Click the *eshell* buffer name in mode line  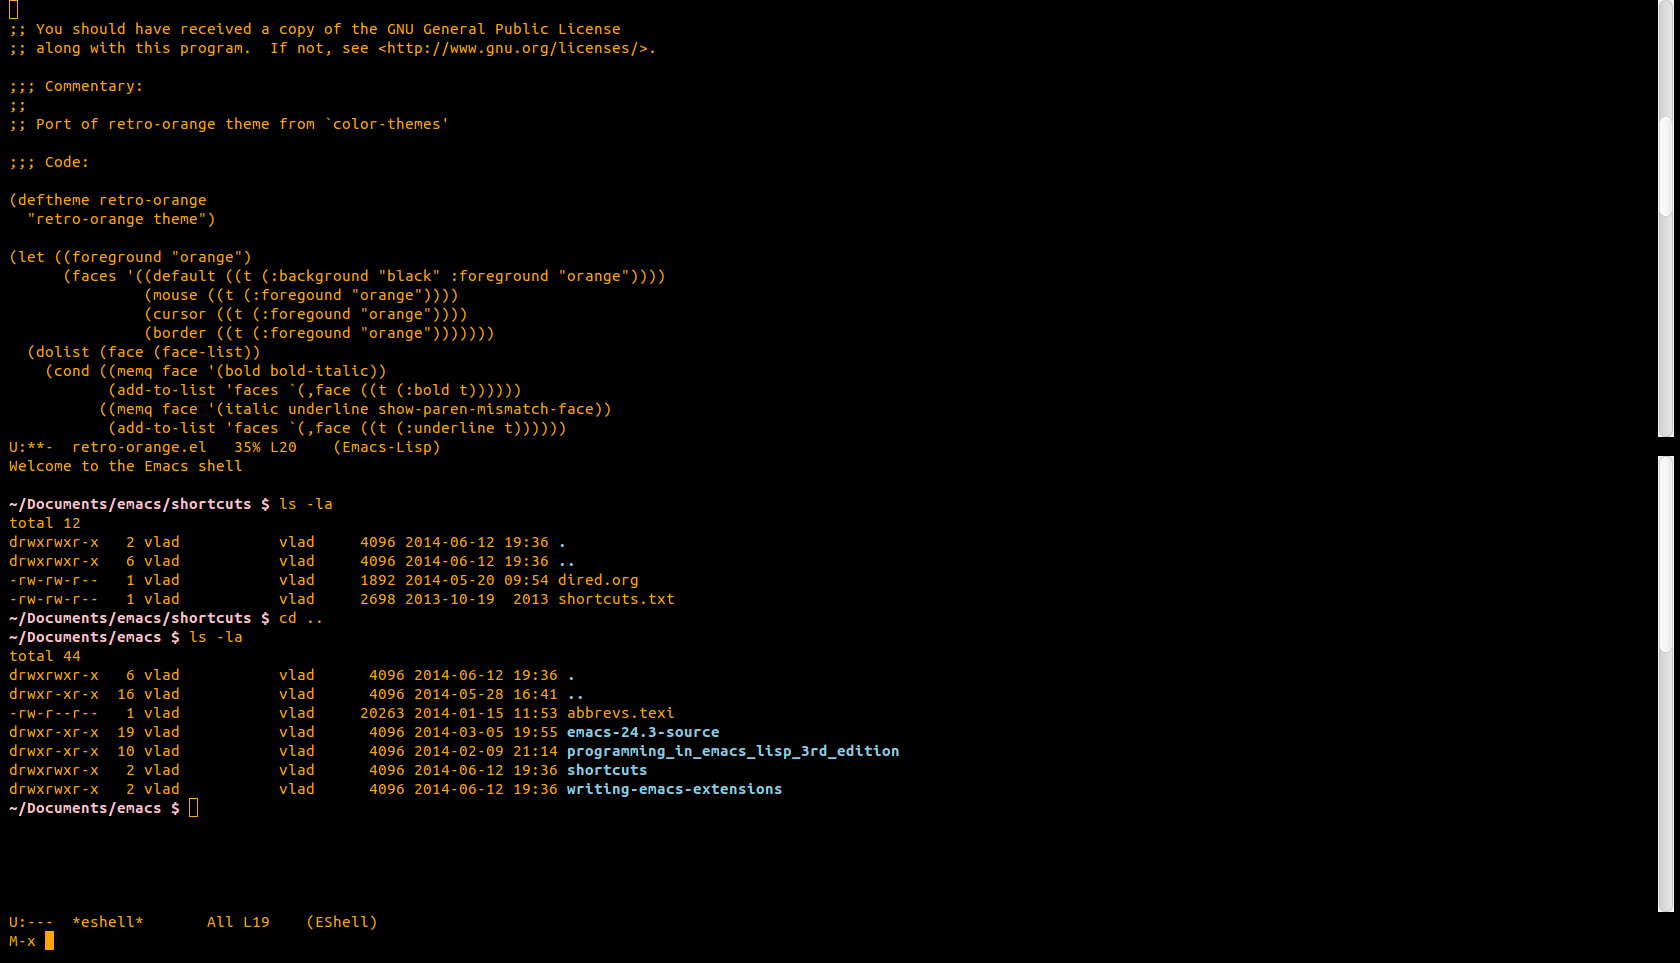click(108, 922)
